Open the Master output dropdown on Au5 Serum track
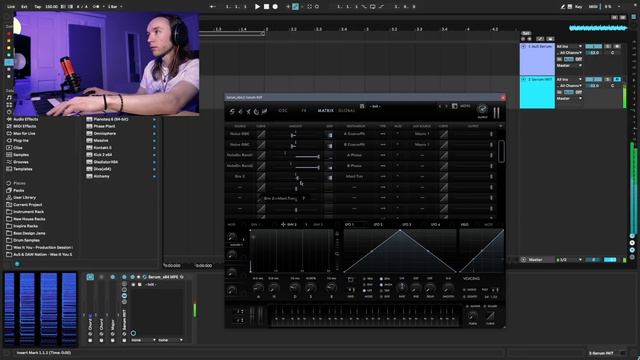640x360 pixels. tap(569, 65)
